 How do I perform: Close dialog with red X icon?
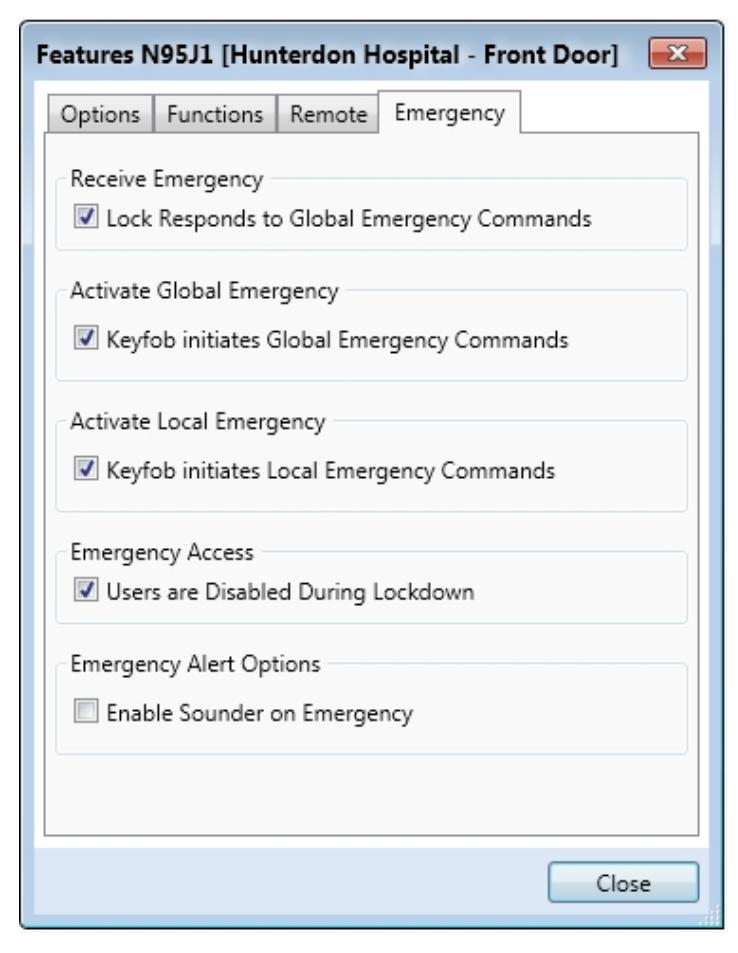[677, 53]
